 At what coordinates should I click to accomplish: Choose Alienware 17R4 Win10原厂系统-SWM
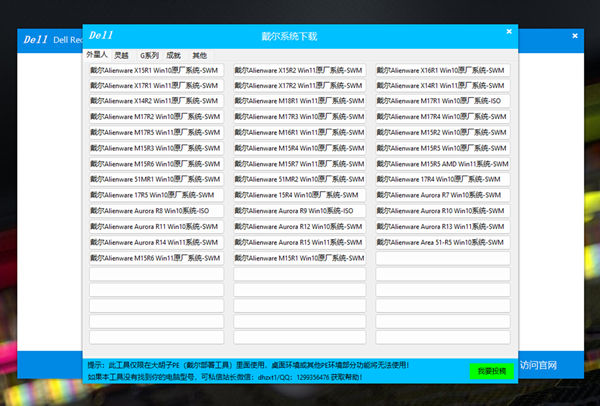point(443,179)
